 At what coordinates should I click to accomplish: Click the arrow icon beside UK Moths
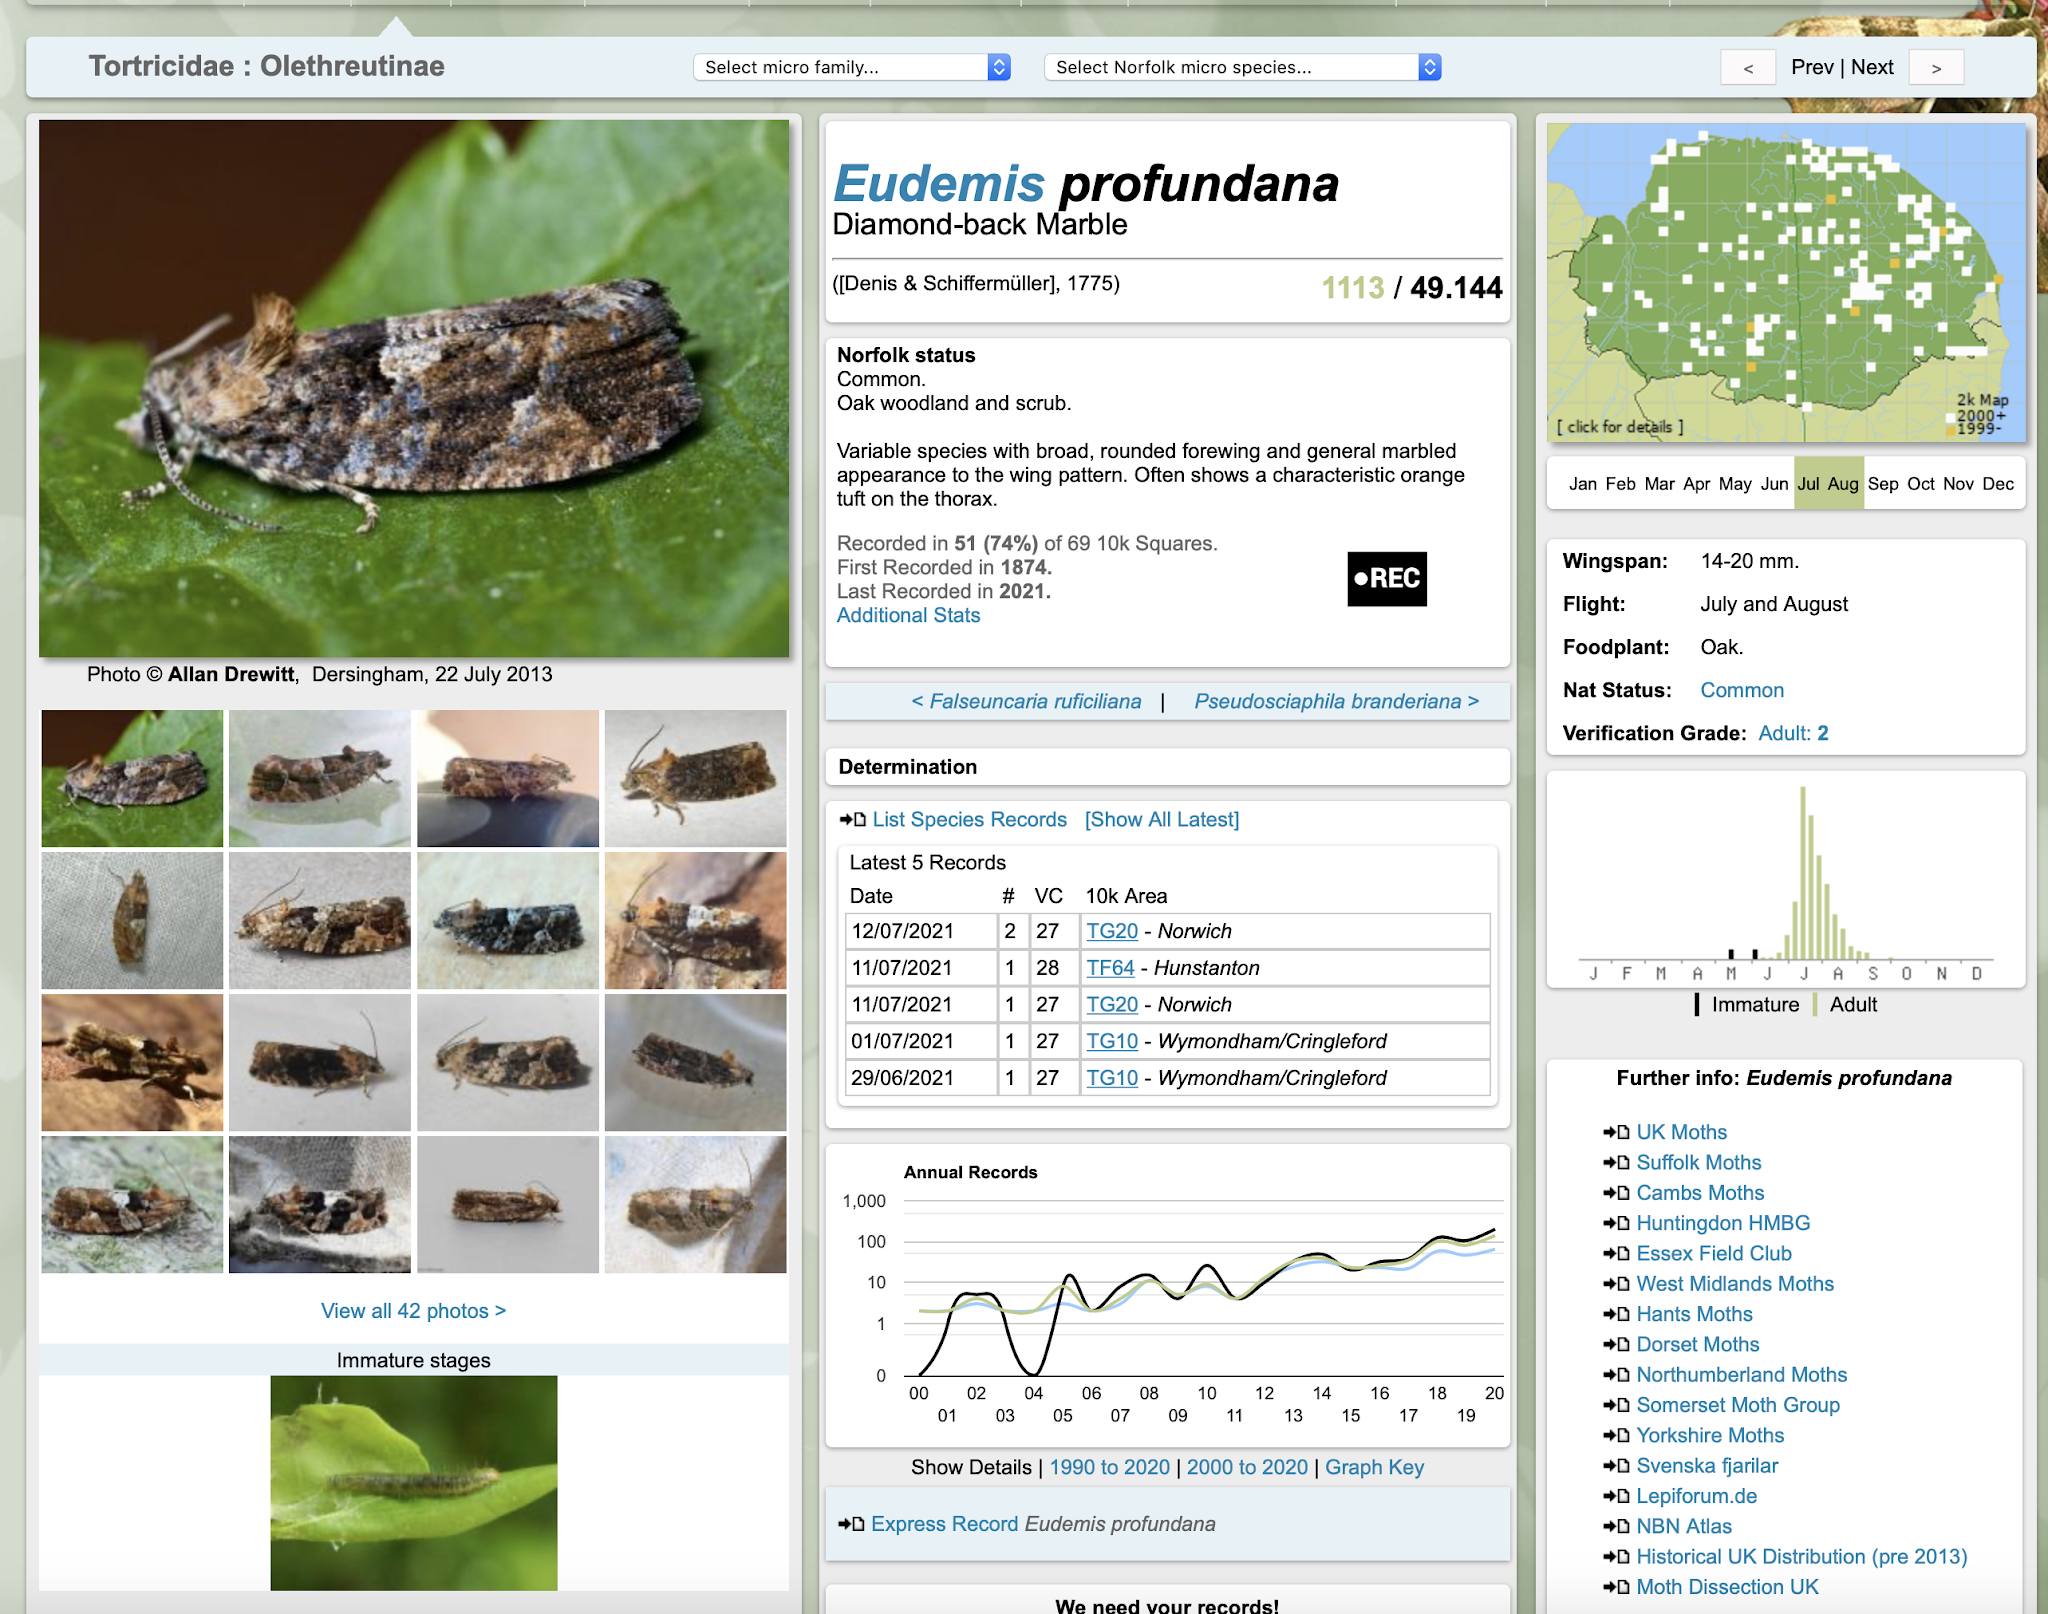tap(1616, 1132)
